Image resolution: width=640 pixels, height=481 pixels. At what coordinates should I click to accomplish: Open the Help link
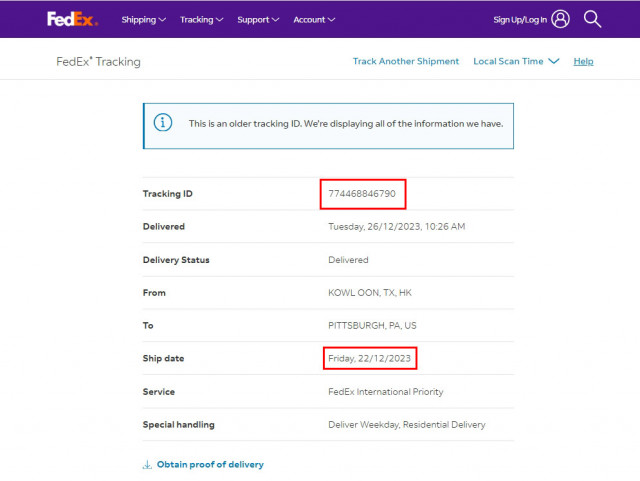[x=583, y=61]
